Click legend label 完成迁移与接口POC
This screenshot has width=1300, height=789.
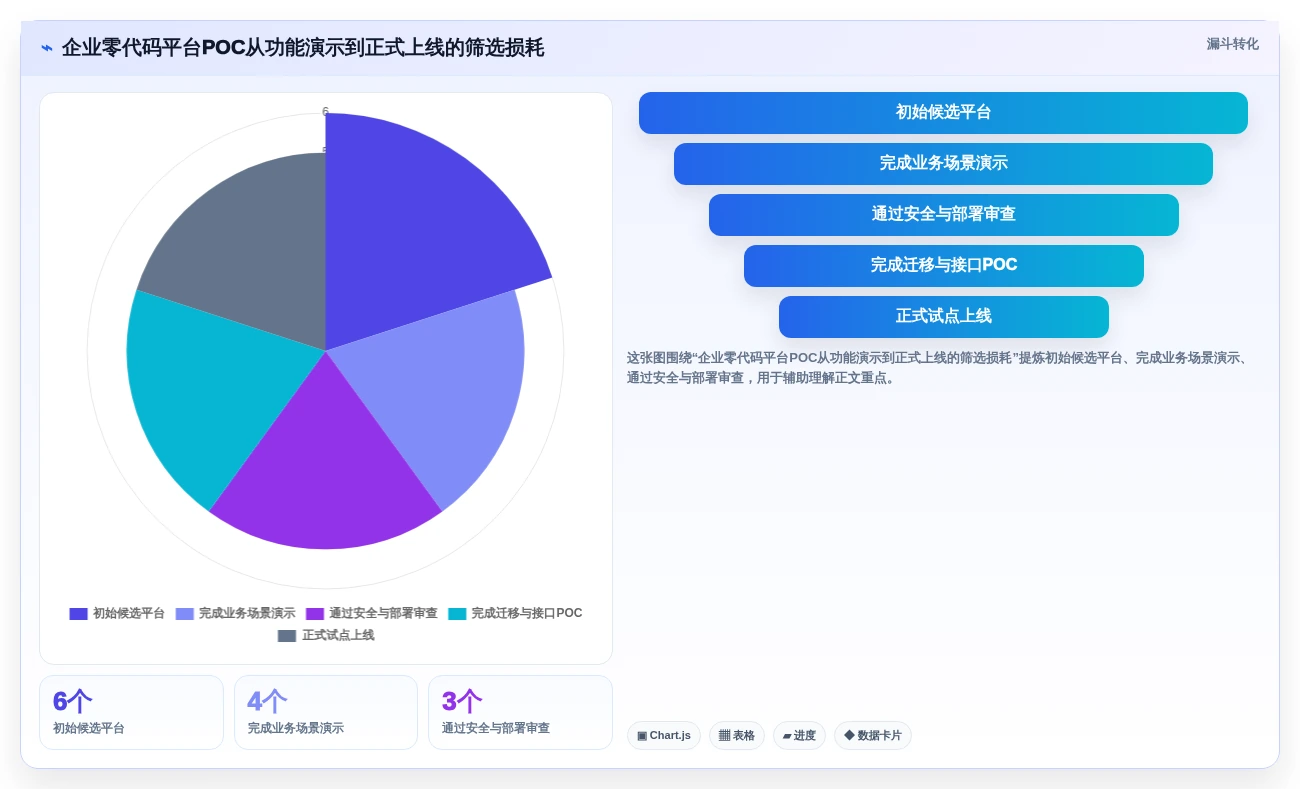(527, 614)
